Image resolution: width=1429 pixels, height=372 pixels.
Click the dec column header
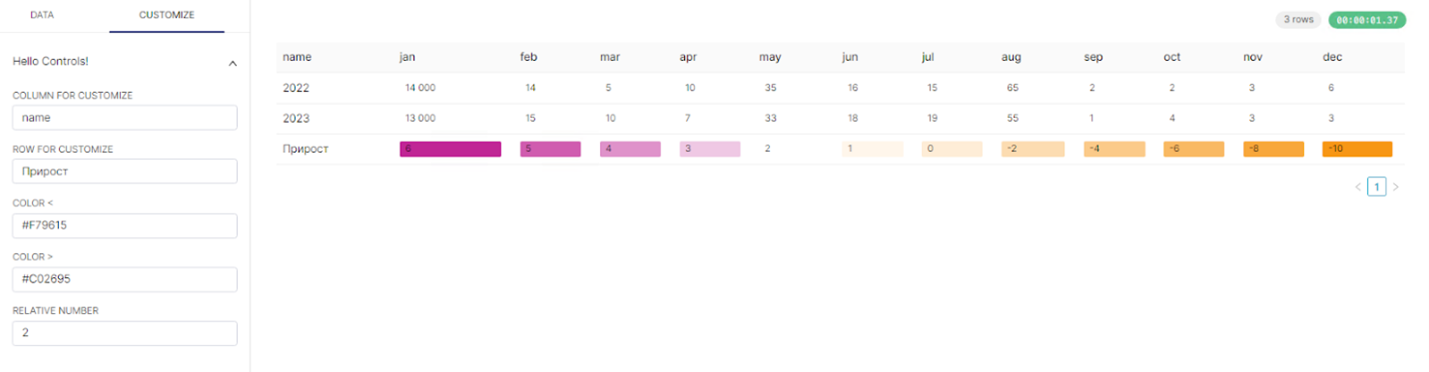pos(1332,57)
